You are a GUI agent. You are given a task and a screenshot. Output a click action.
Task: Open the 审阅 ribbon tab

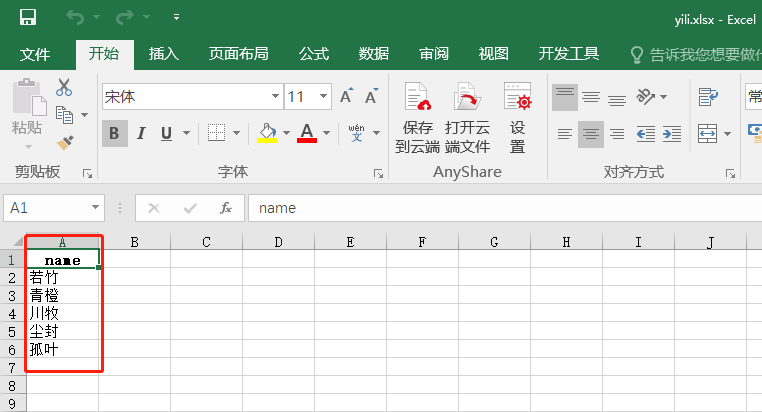click(x=434, y=54)
